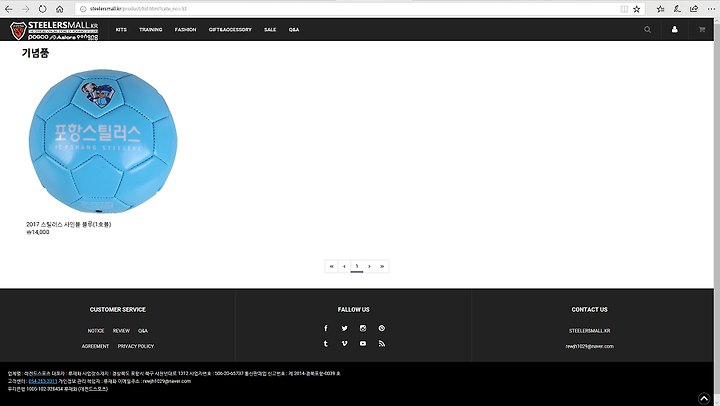
Task: Open the FASHION menu
Action: [x=185, y=29]
